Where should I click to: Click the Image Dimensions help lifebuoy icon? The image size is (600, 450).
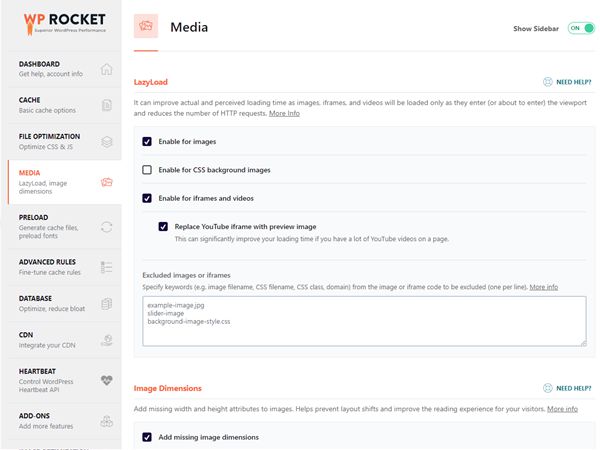[548, 388]
